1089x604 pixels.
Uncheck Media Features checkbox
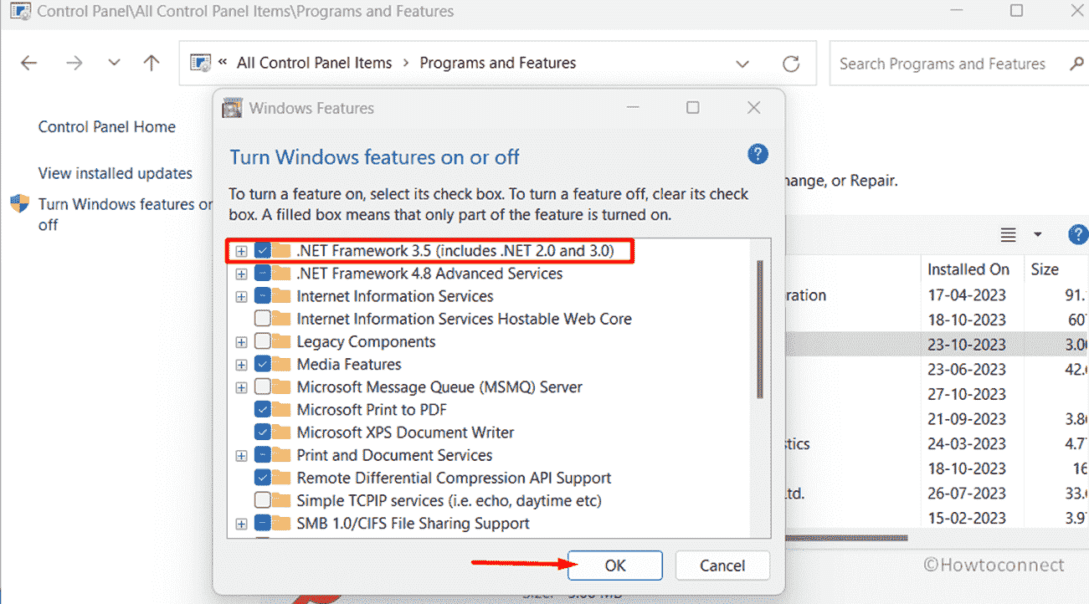pos(263,364)
